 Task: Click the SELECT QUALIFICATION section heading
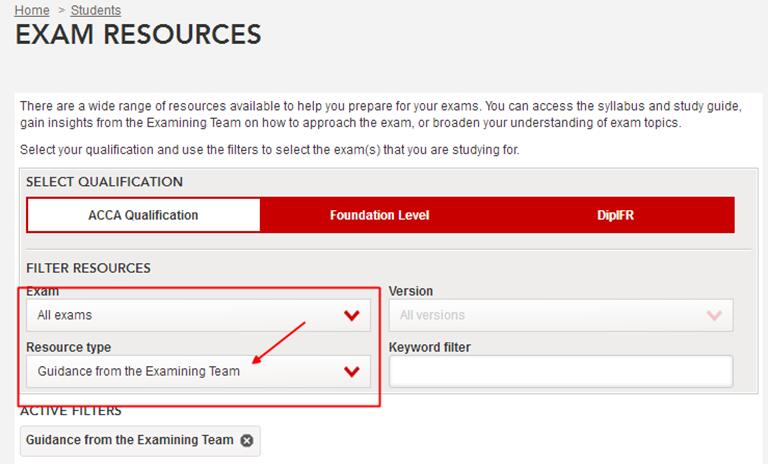coord(104,182)
